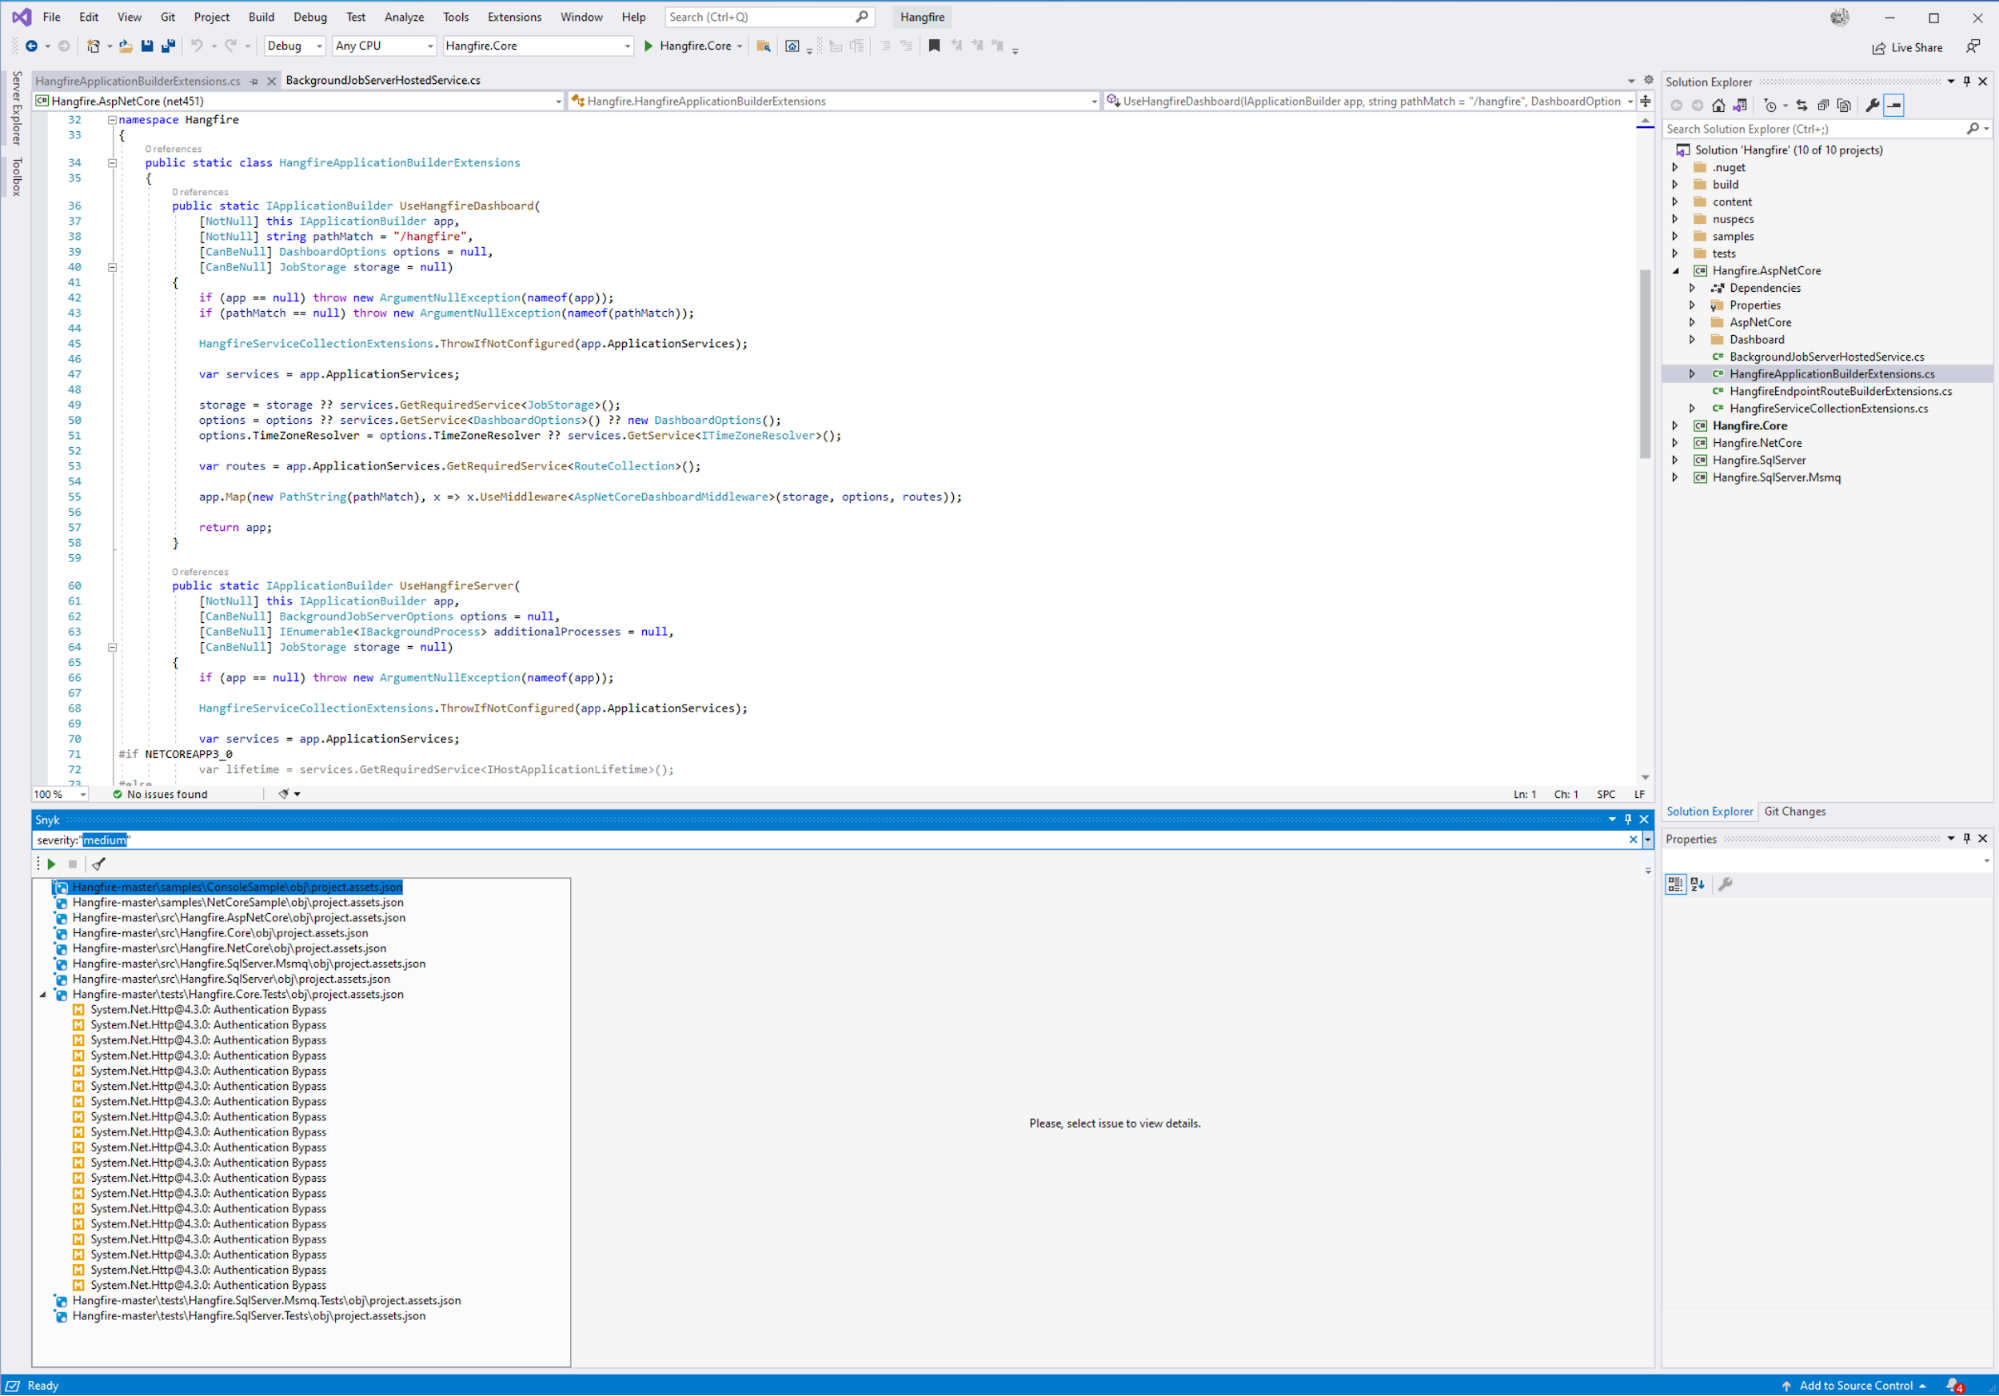The width and height of the screenshot is (1999, 1396).
Task: Run Snyk scan with green play icon
Action: tap(52, 864)
